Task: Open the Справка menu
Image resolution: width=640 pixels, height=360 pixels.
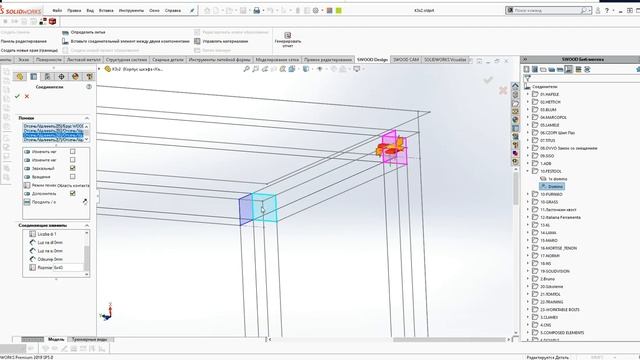Action: (x=173, y=11)
